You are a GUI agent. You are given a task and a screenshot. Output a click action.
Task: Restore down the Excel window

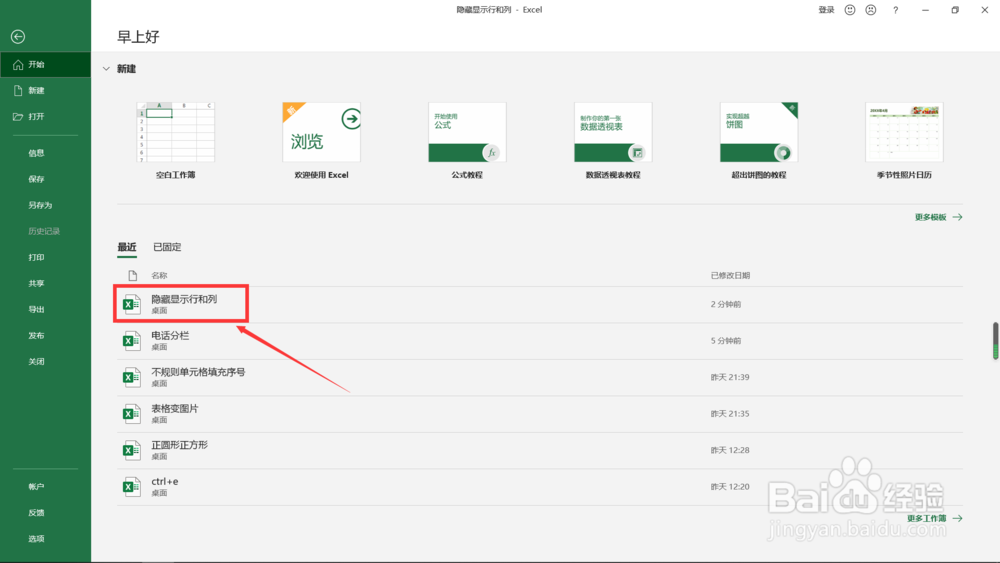(955, 10)
